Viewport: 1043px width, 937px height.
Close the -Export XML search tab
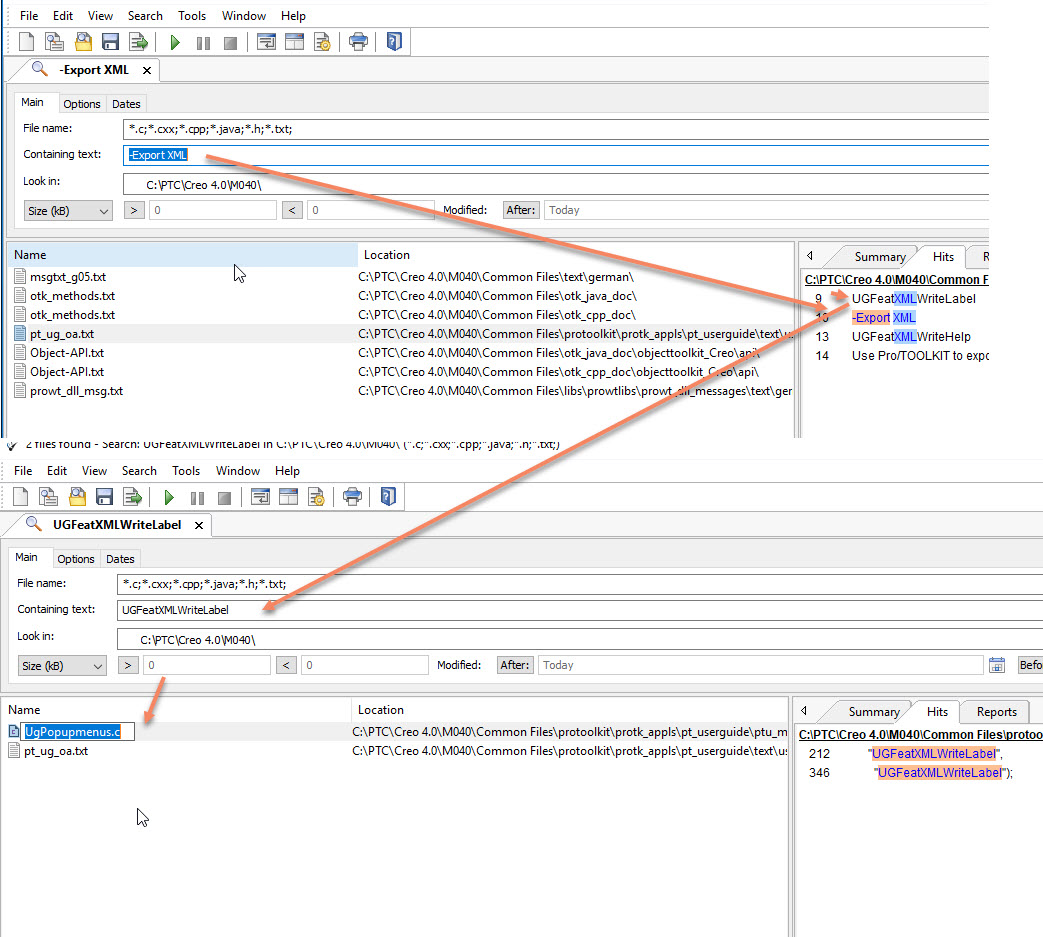[x=146, y=70]
